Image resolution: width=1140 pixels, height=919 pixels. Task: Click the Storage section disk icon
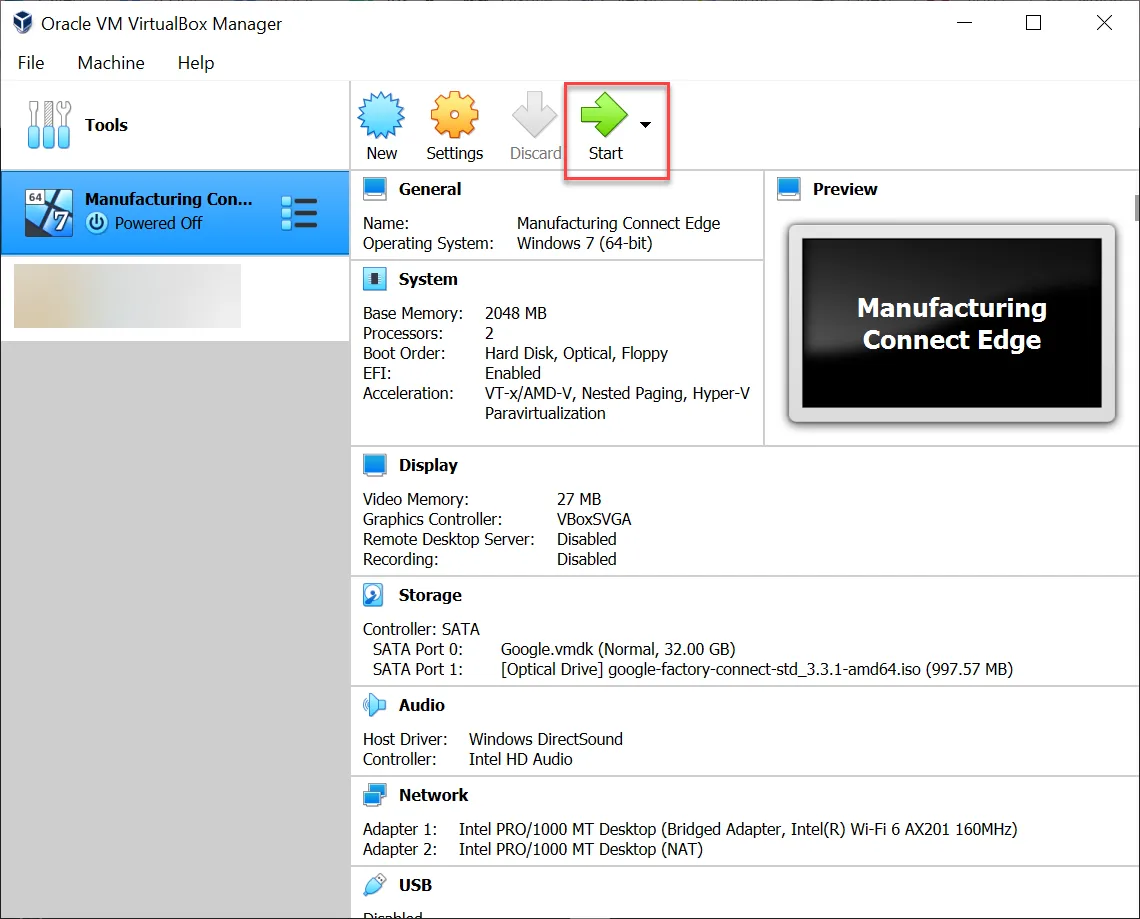(374, 595)
